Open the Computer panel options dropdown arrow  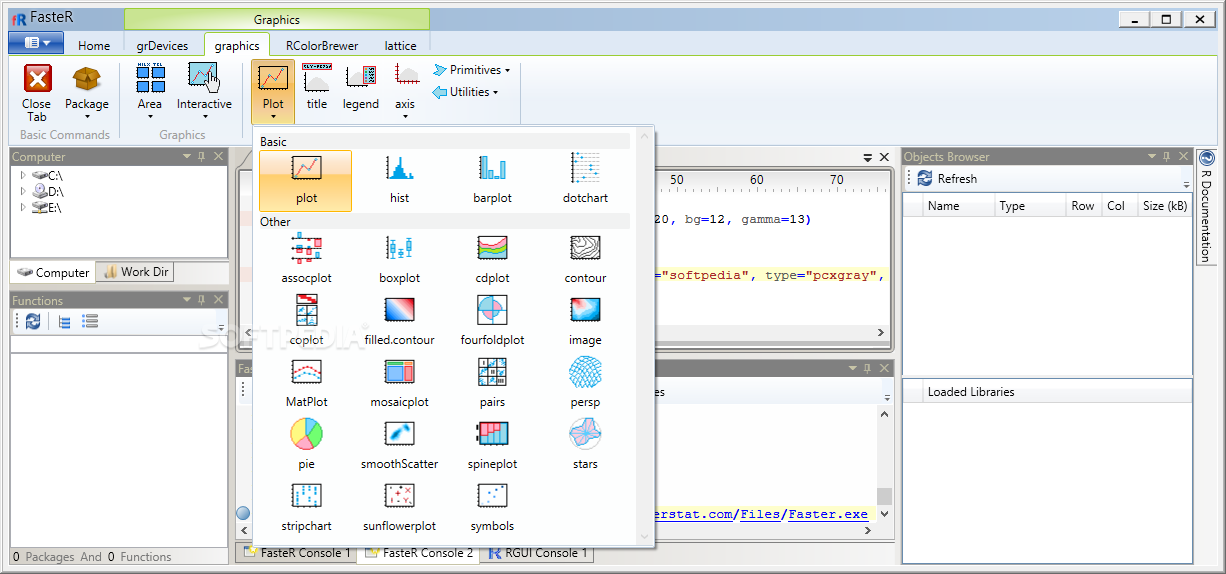(x=187, y=157)
